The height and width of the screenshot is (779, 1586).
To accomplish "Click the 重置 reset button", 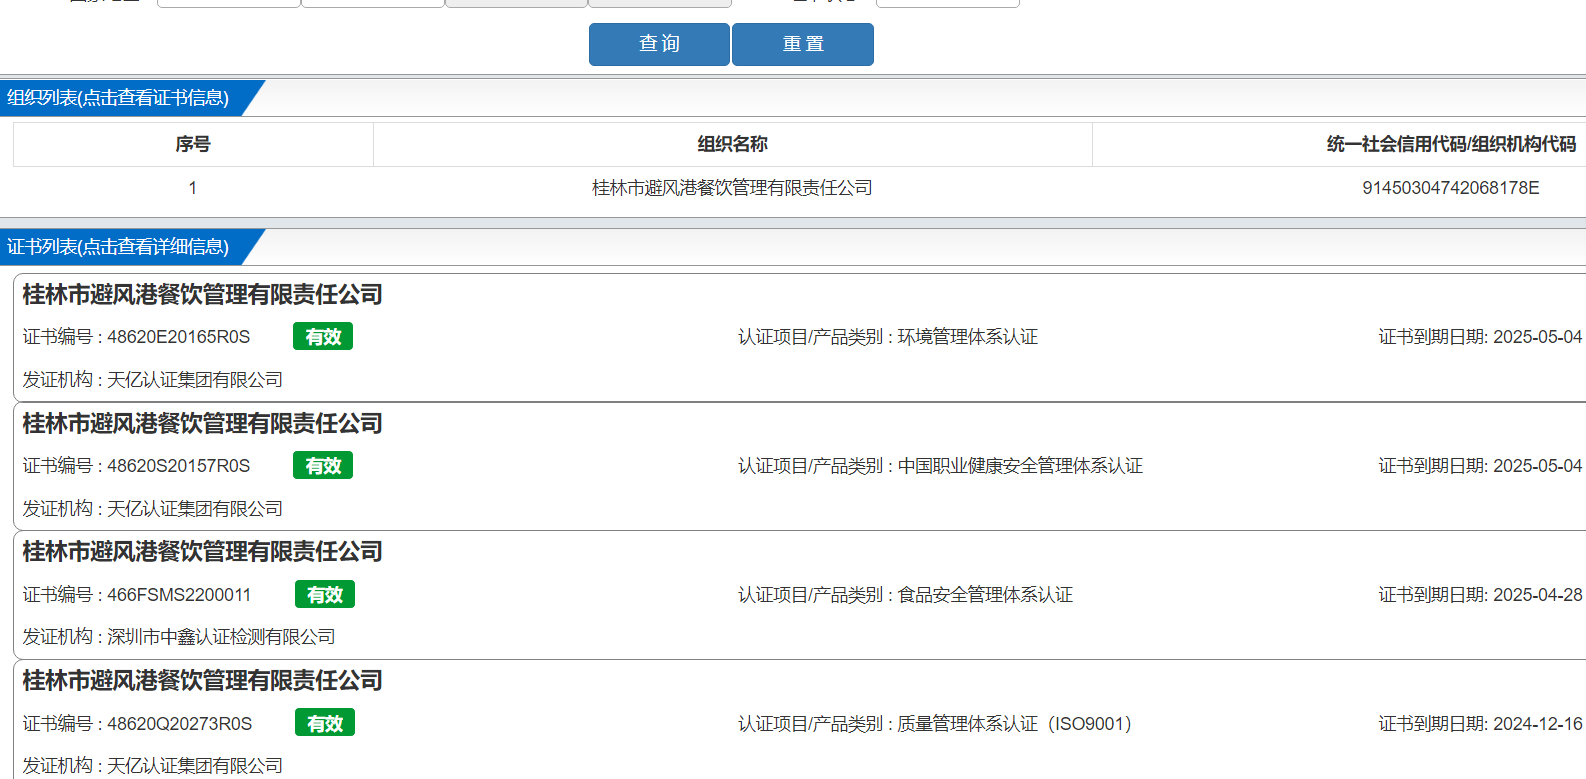I will click(x=803, y=44).
